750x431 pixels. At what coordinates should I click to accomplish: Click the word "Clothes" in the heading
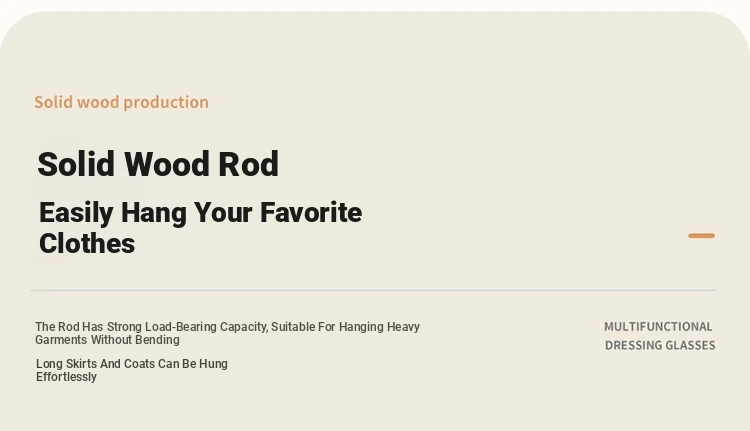(87, 243)
